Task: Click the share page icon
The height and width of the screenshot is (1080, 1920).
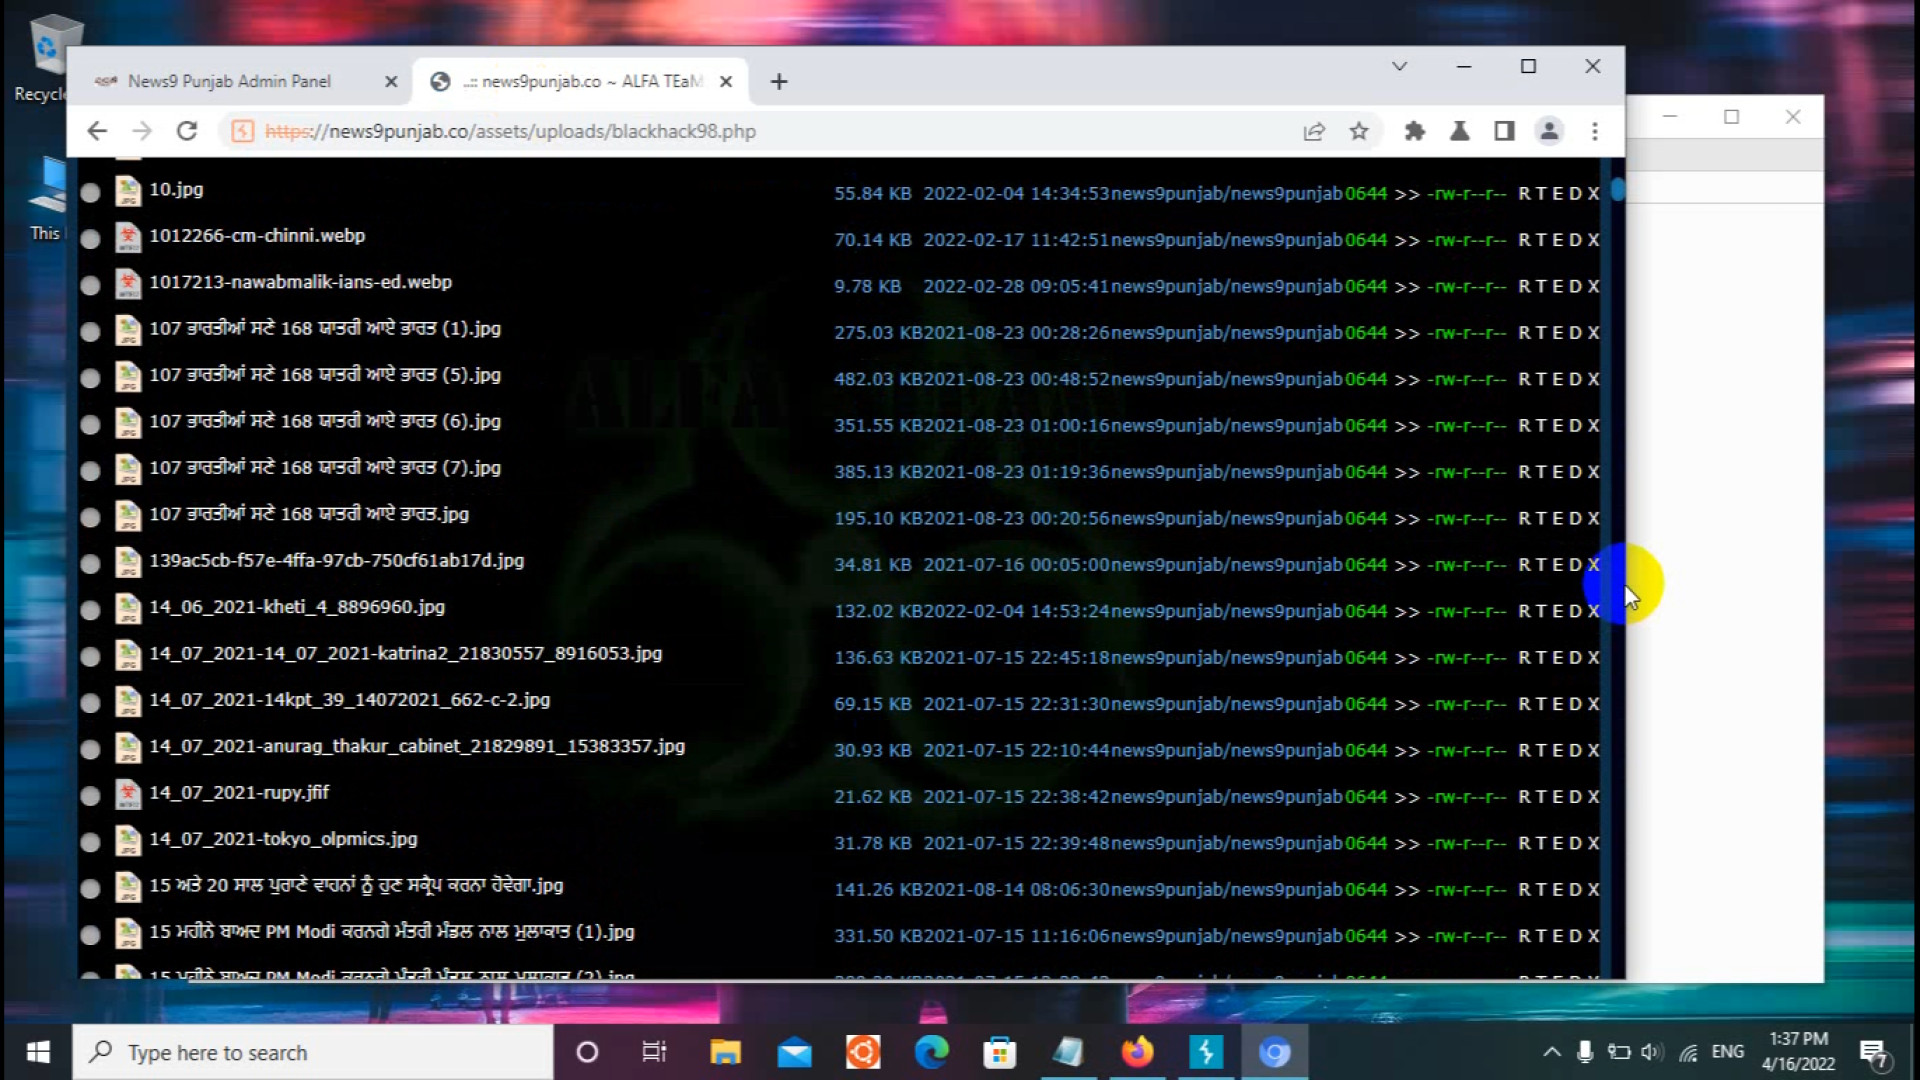Action: (1313, 131)
